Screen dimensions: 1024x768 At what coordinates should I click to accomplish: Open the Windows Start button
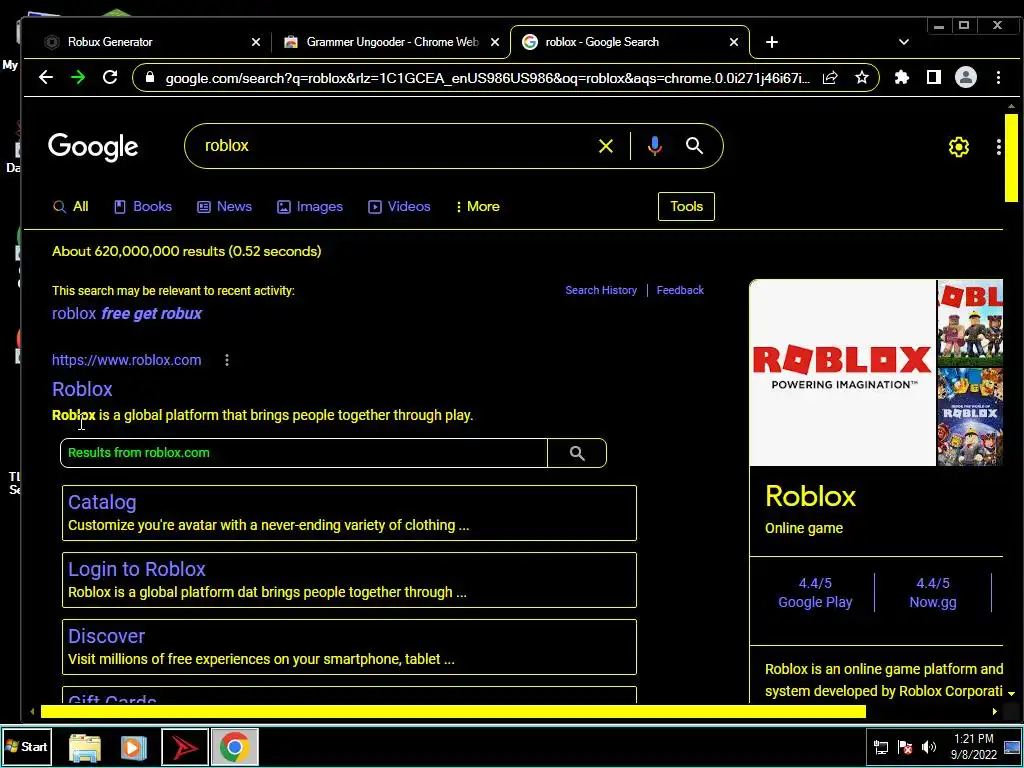26,746
